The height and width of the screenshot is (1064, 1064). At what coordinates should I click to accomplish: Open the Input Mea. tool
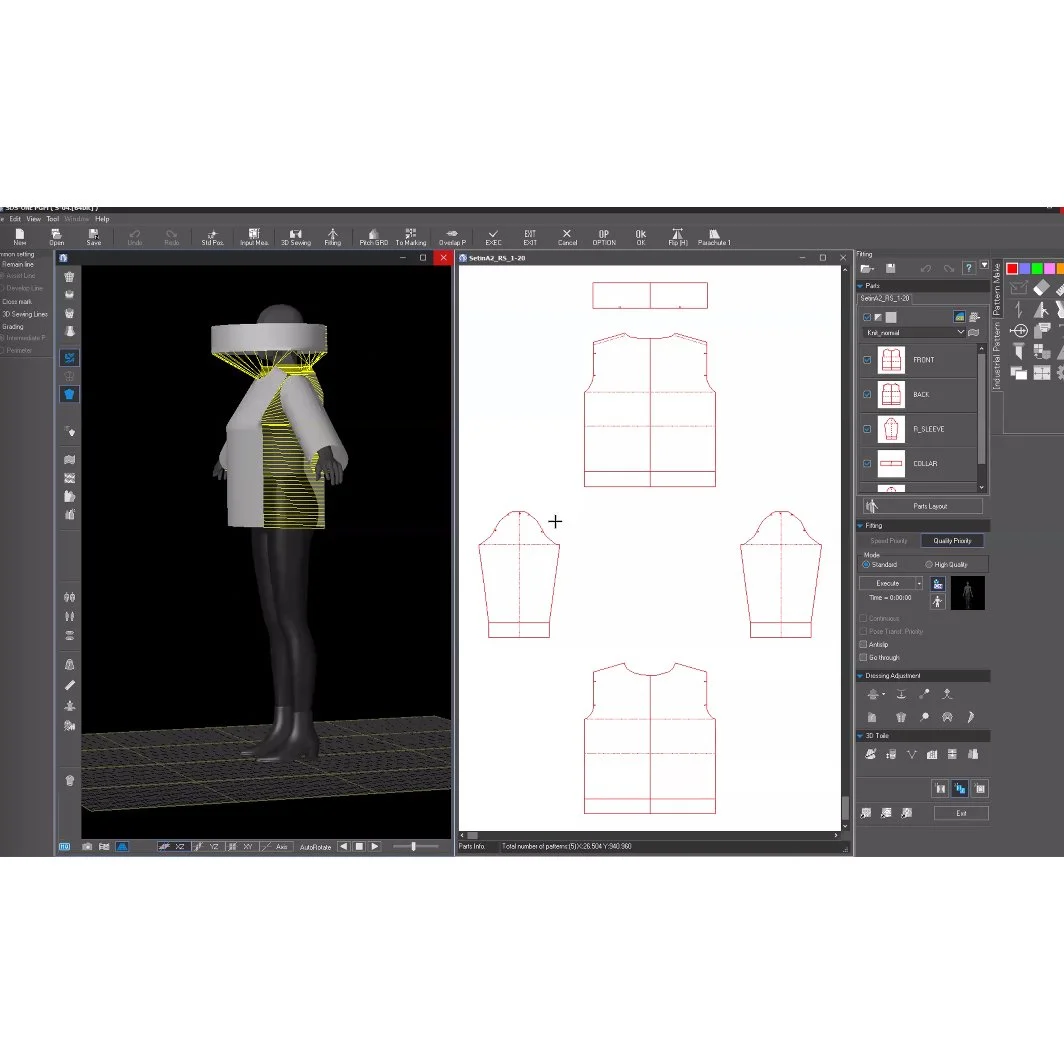pyautogui.click(x=254, y=237)
